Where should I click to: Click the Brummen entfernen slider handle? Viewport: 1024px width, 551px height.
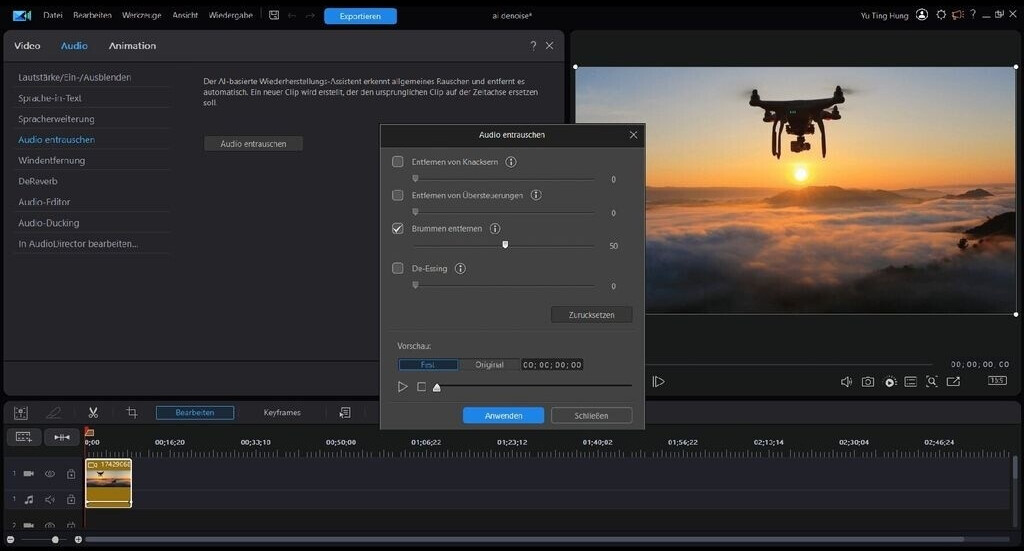pos(505,244)
